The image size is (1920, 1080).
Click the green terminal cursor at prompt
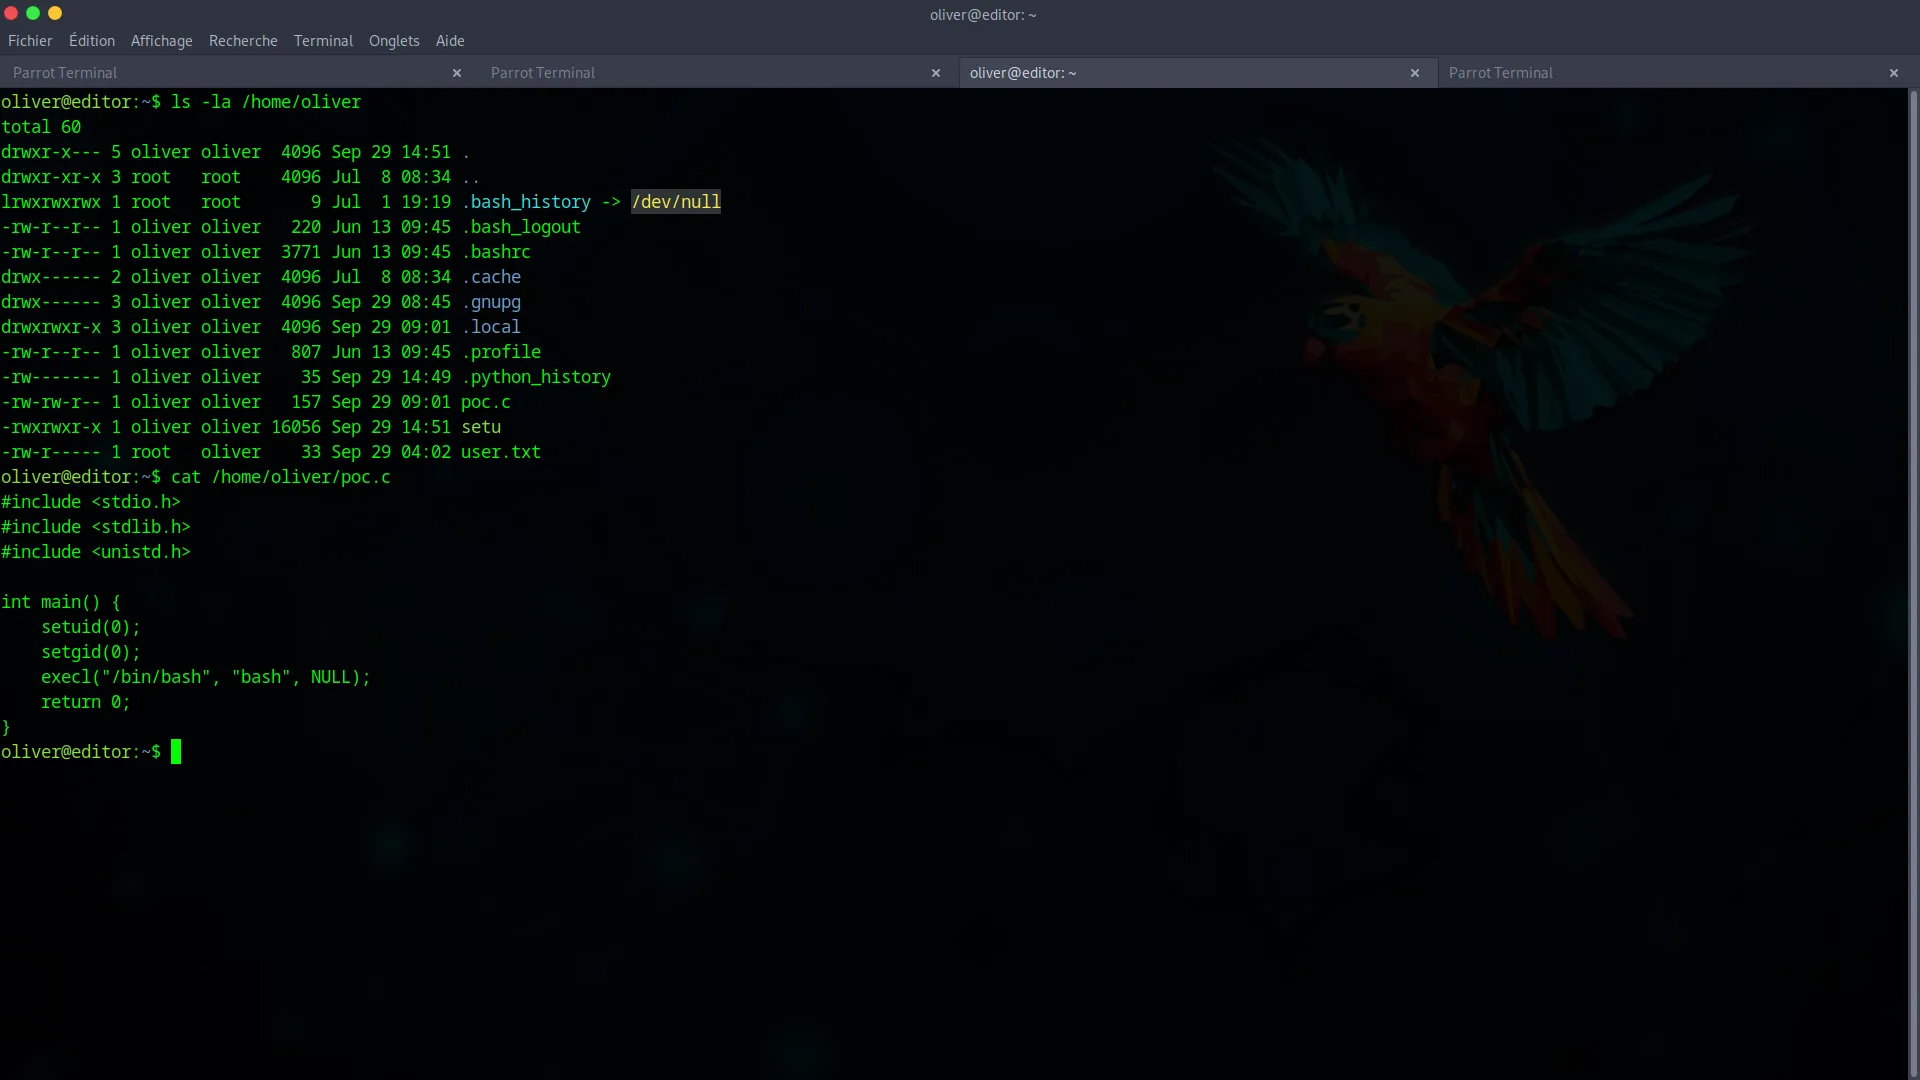[x=177, y=752]
